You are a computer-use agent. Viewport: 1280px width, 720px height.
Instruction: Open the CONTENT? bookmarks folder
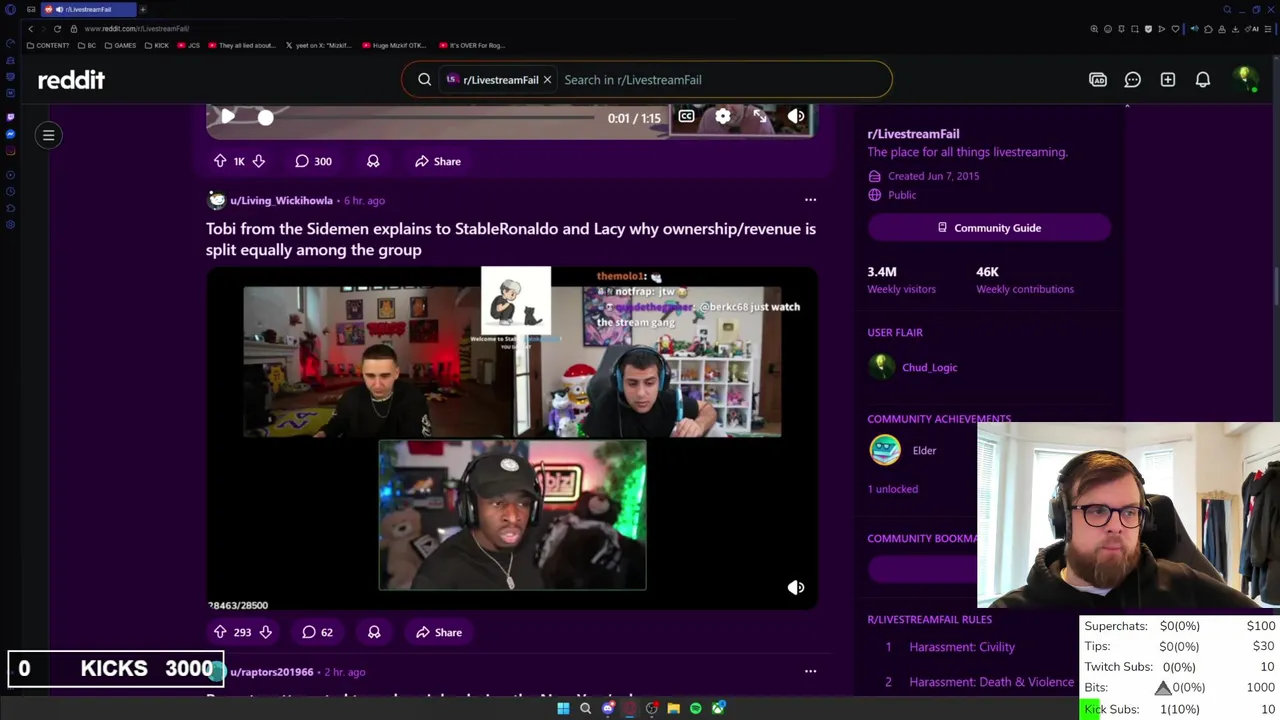coord(49,45)
